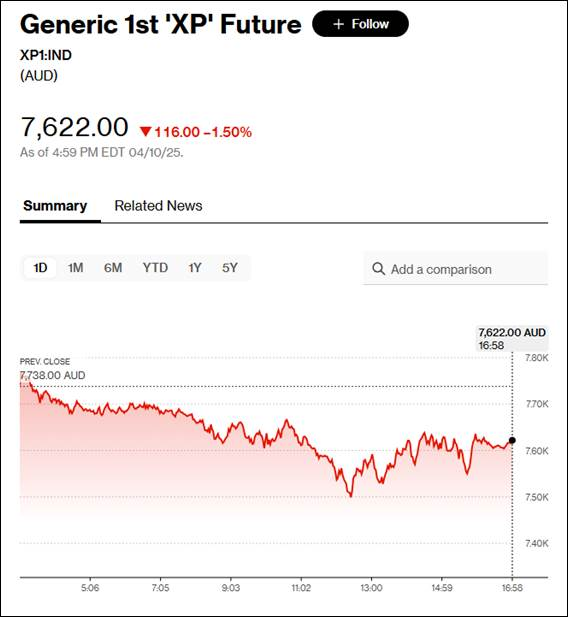Click the plus icon in Follow button
Viewport: 568px width, 617px height.
(338, 24)
